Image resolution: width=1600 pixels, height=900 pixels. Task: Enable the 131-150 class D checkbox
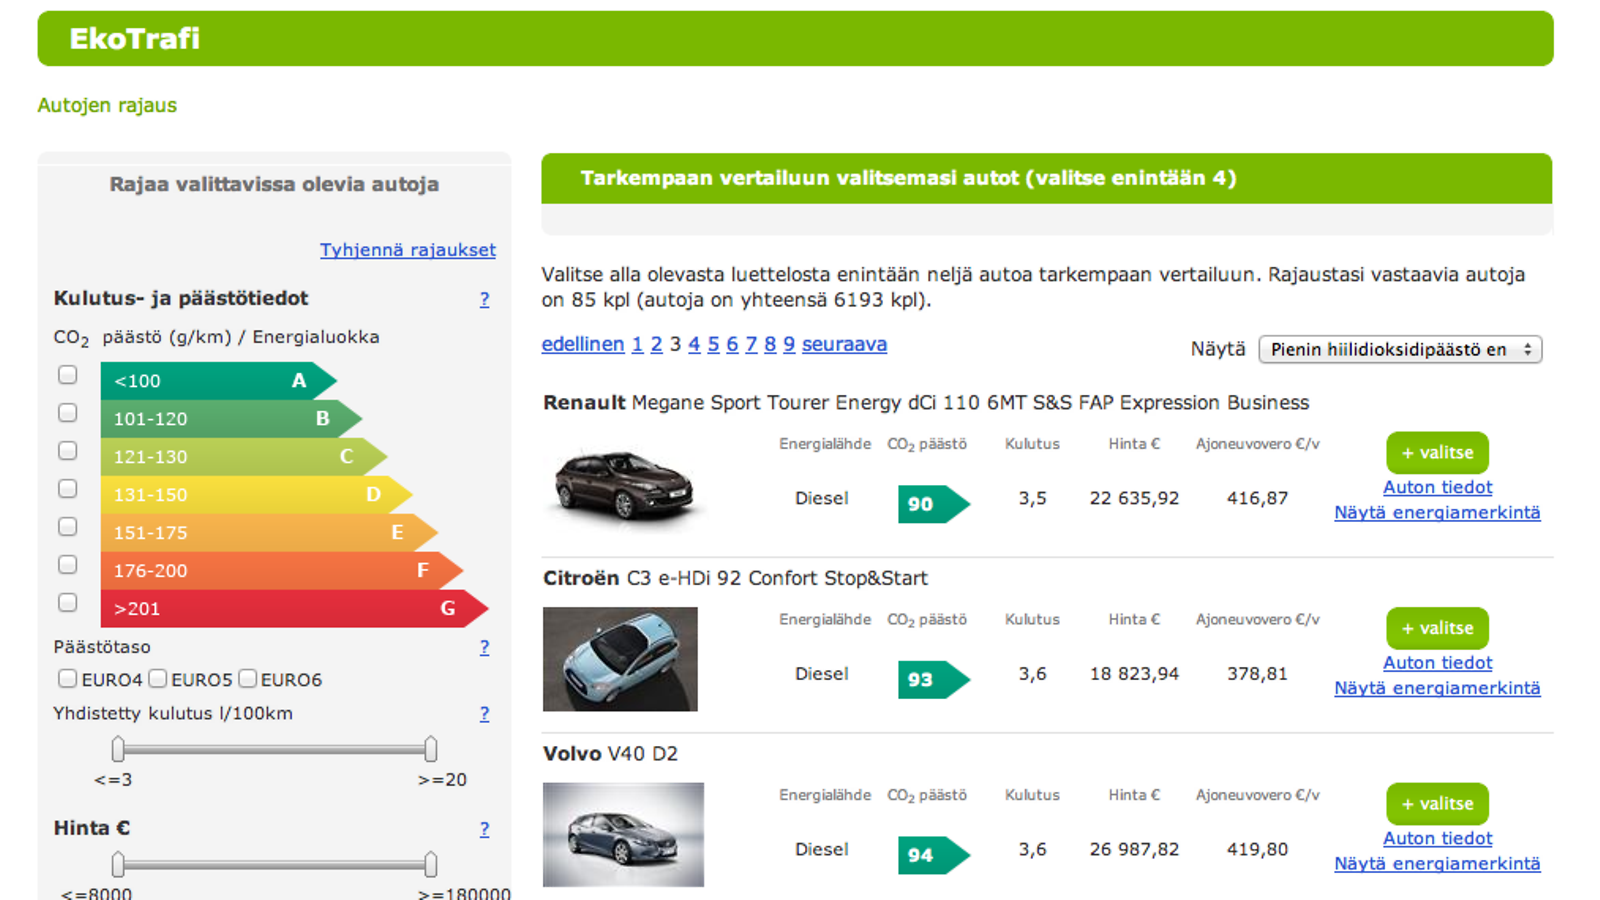pos(67,489)
